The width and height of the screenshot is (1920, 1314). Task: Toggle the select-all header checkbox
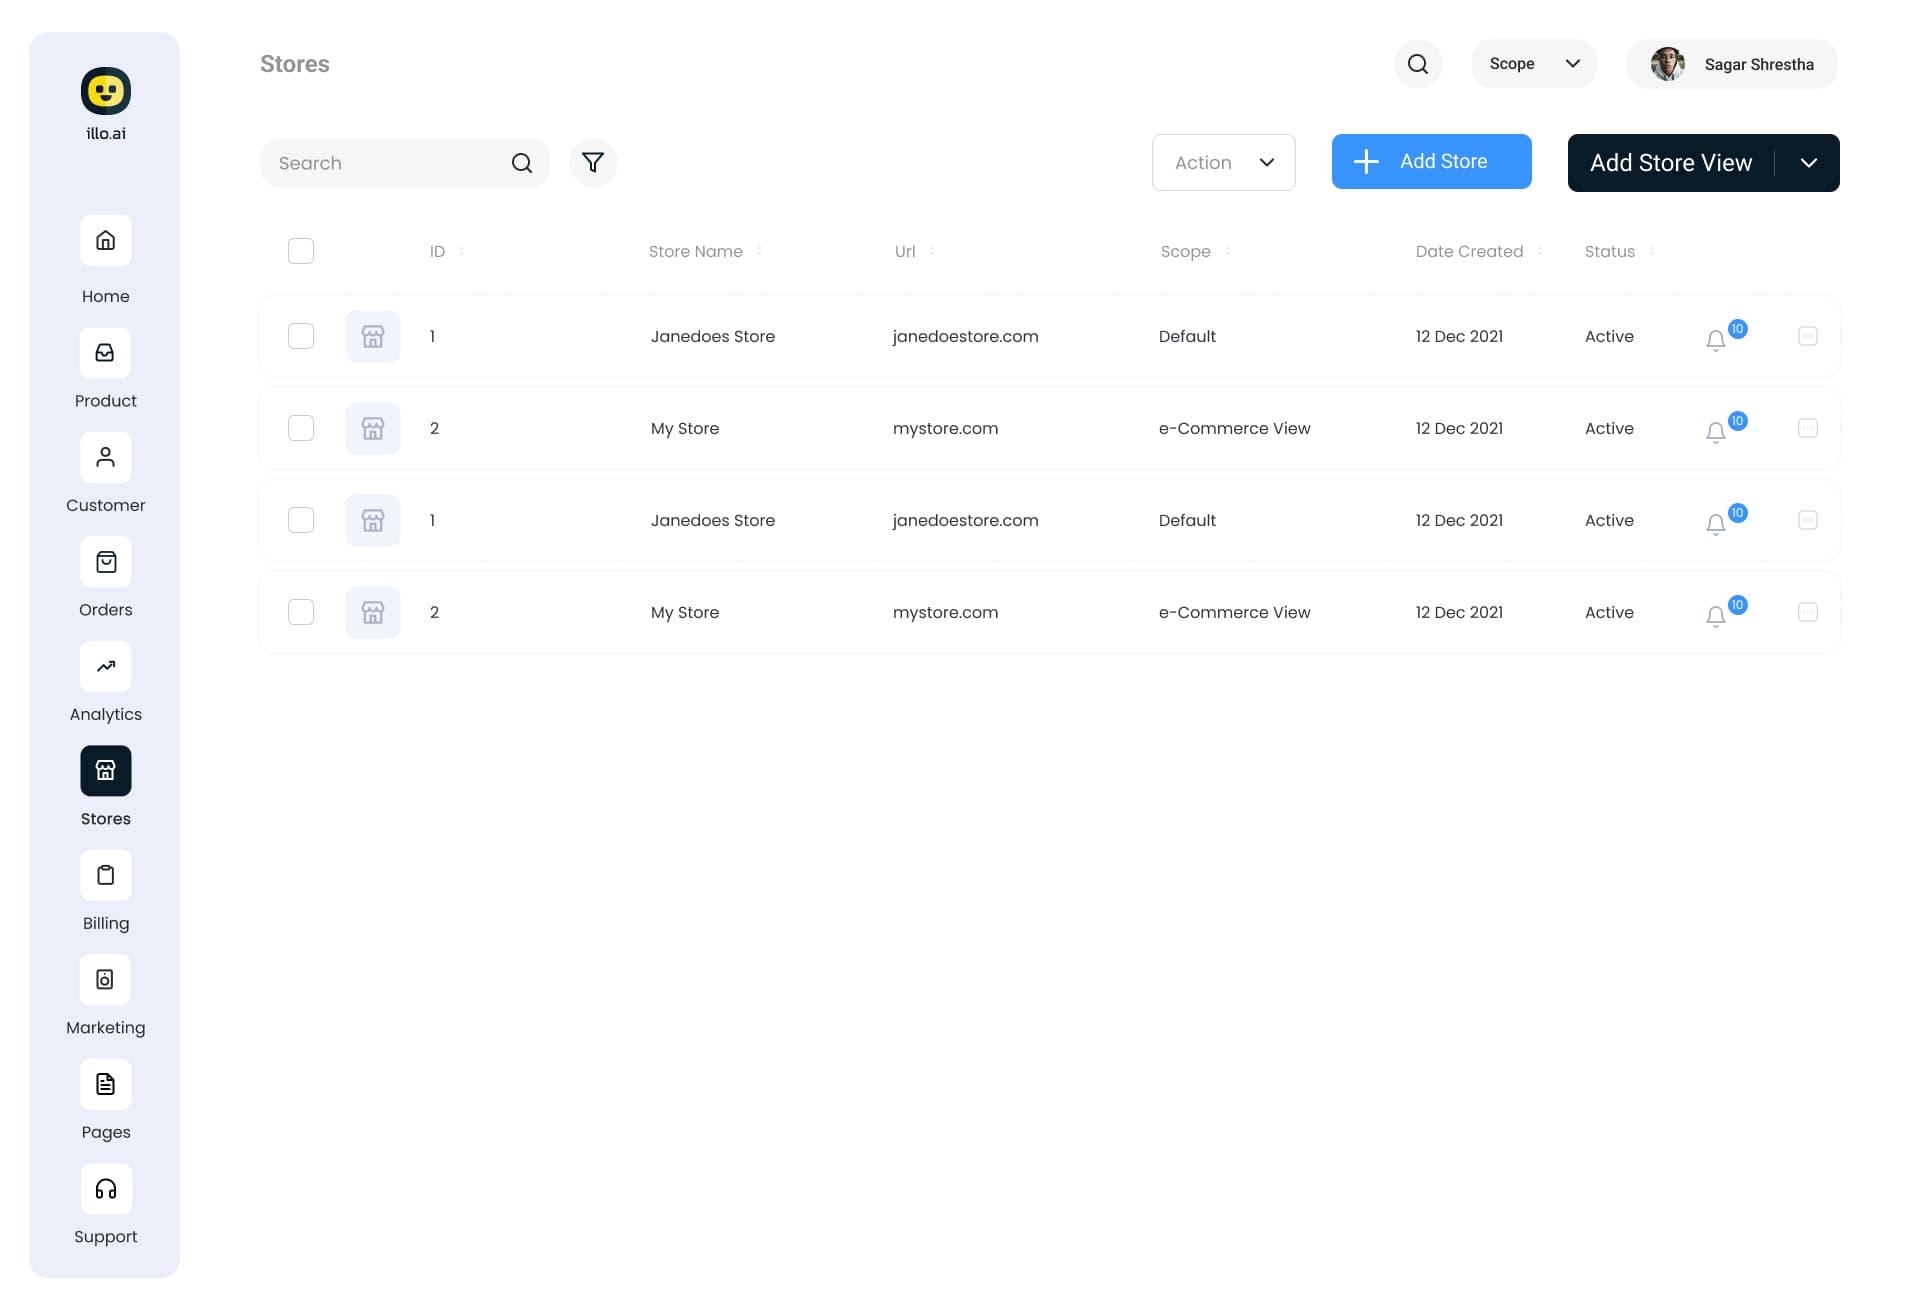coord(301,251)
